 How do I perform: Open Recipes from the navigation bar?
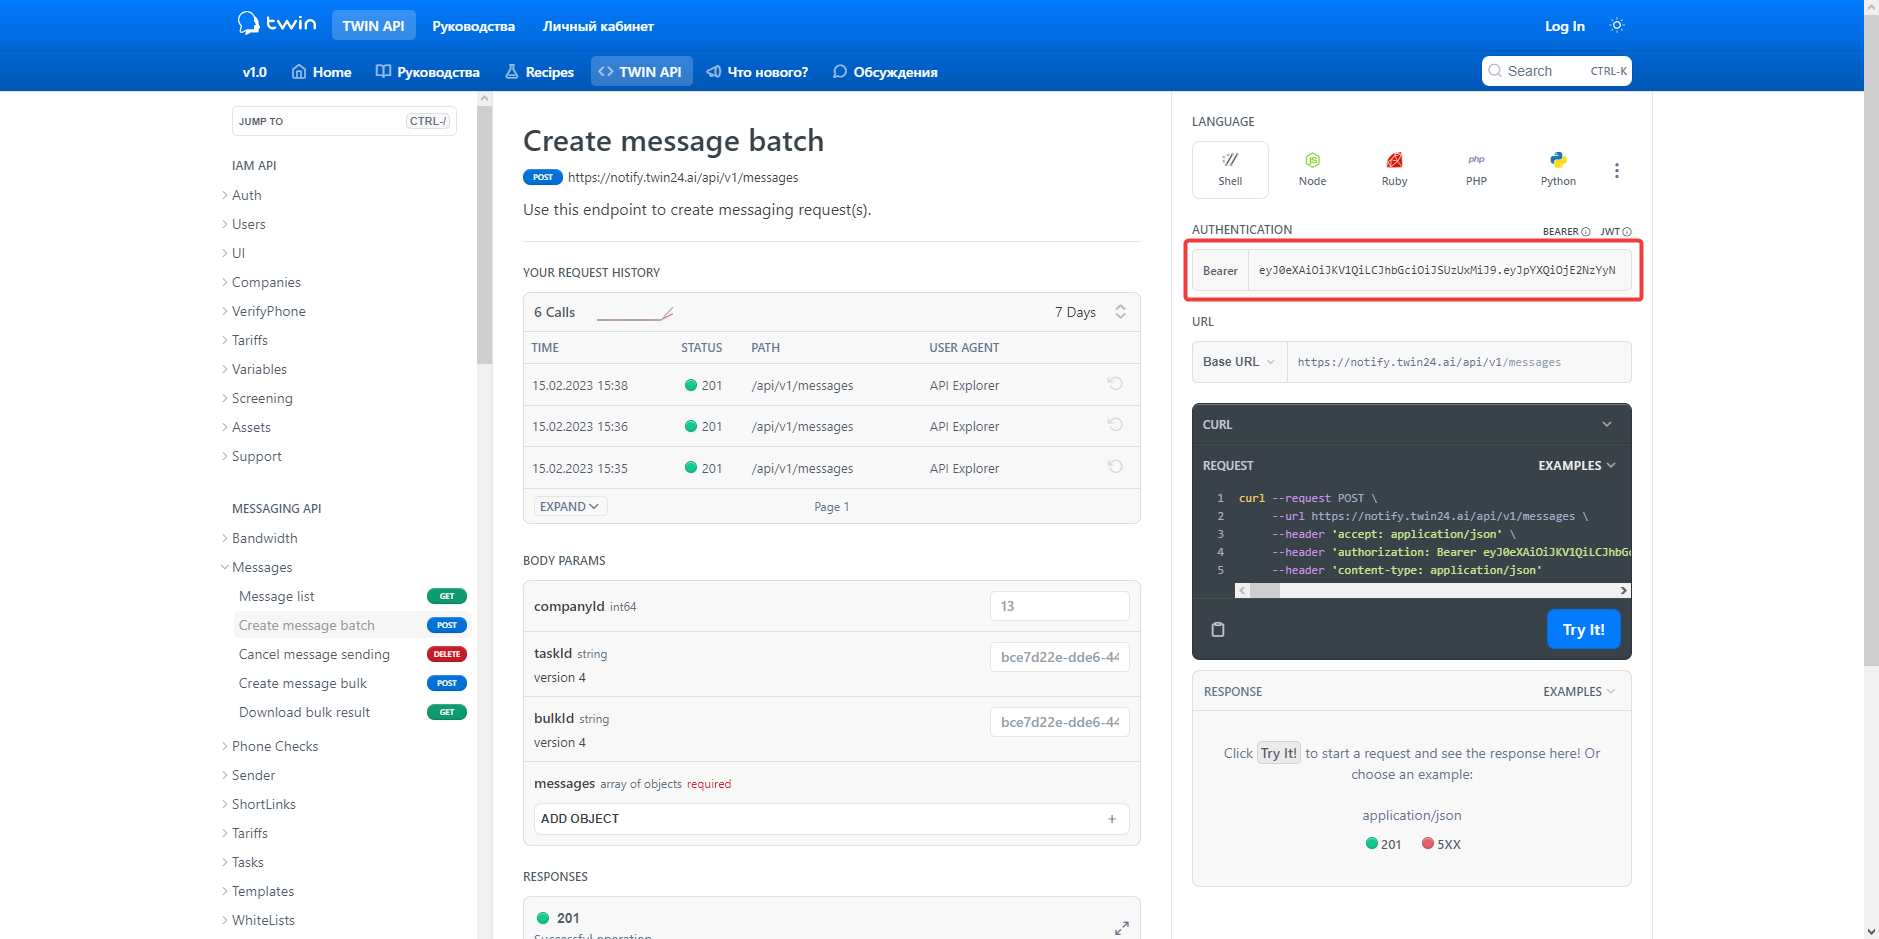coord(539,72)
